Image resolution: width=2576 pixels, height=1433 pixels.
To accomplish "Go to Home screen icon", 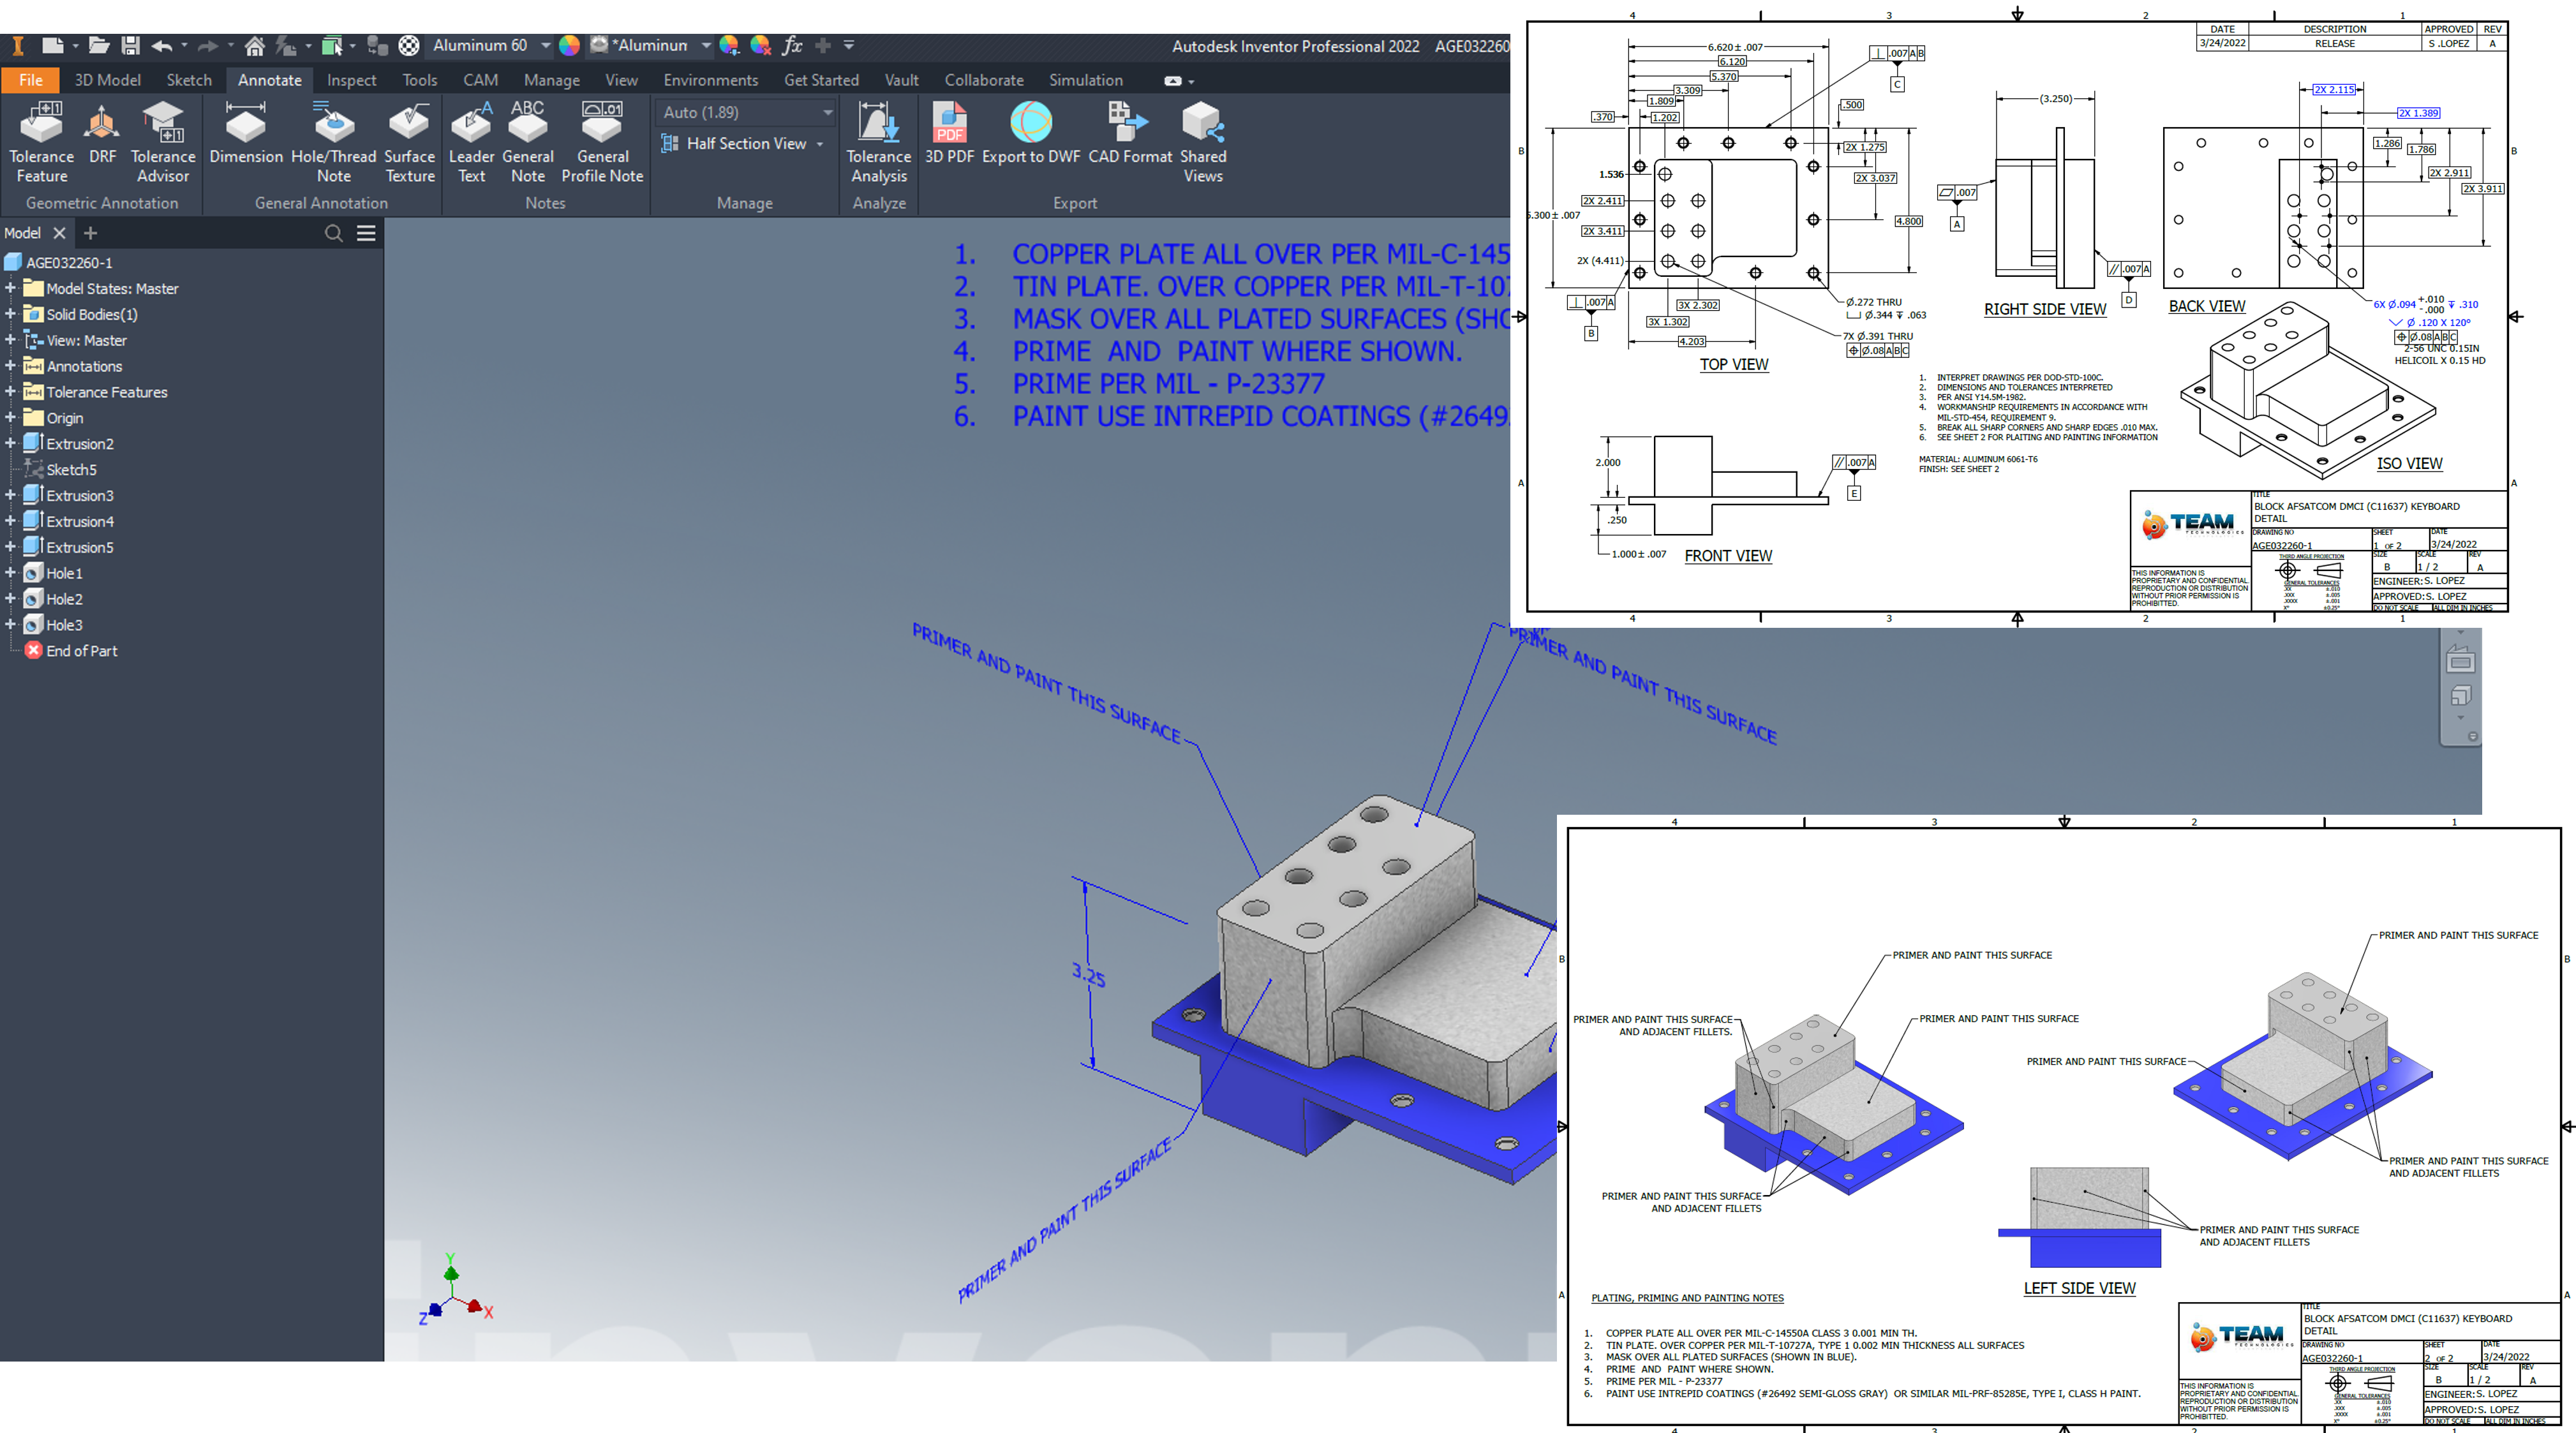I will [x=254, y=45].
